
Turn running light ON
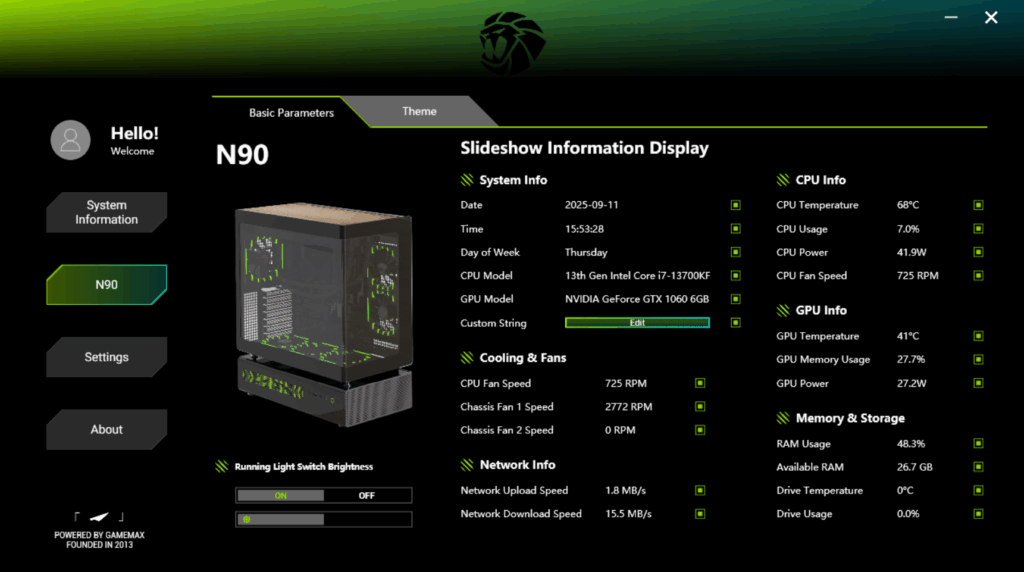(280, 496)
